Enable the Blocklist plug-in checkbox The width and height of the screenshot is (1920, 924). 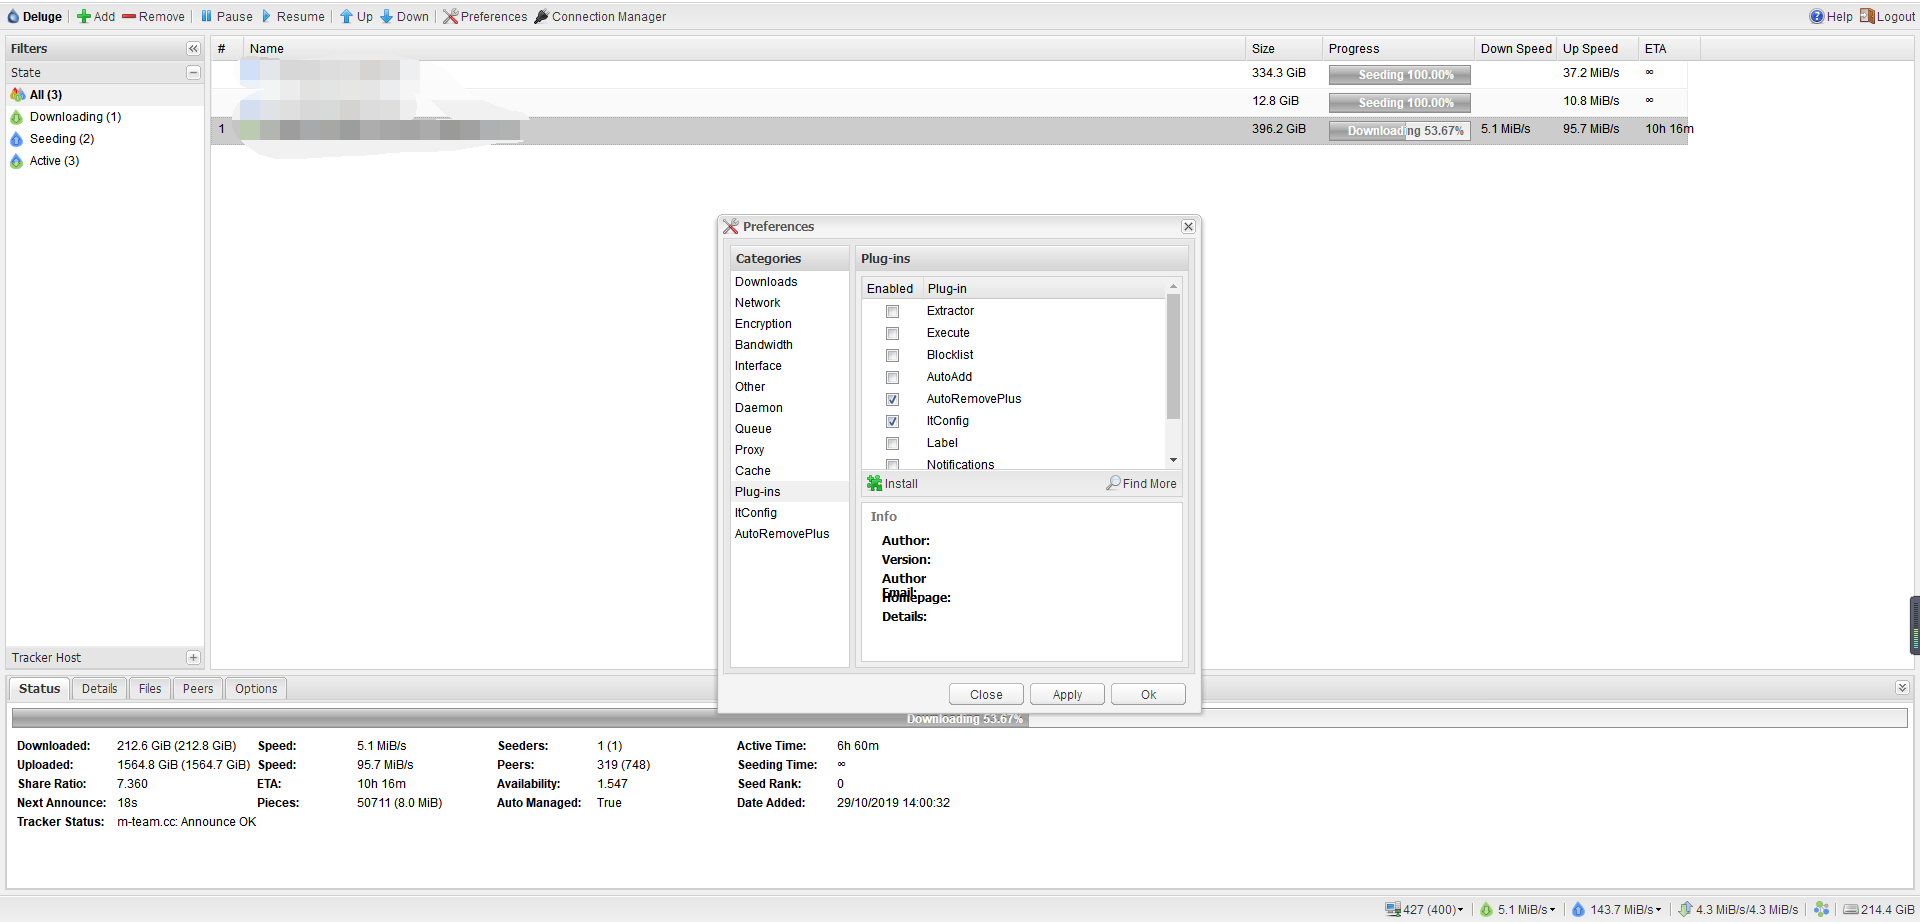893,356
